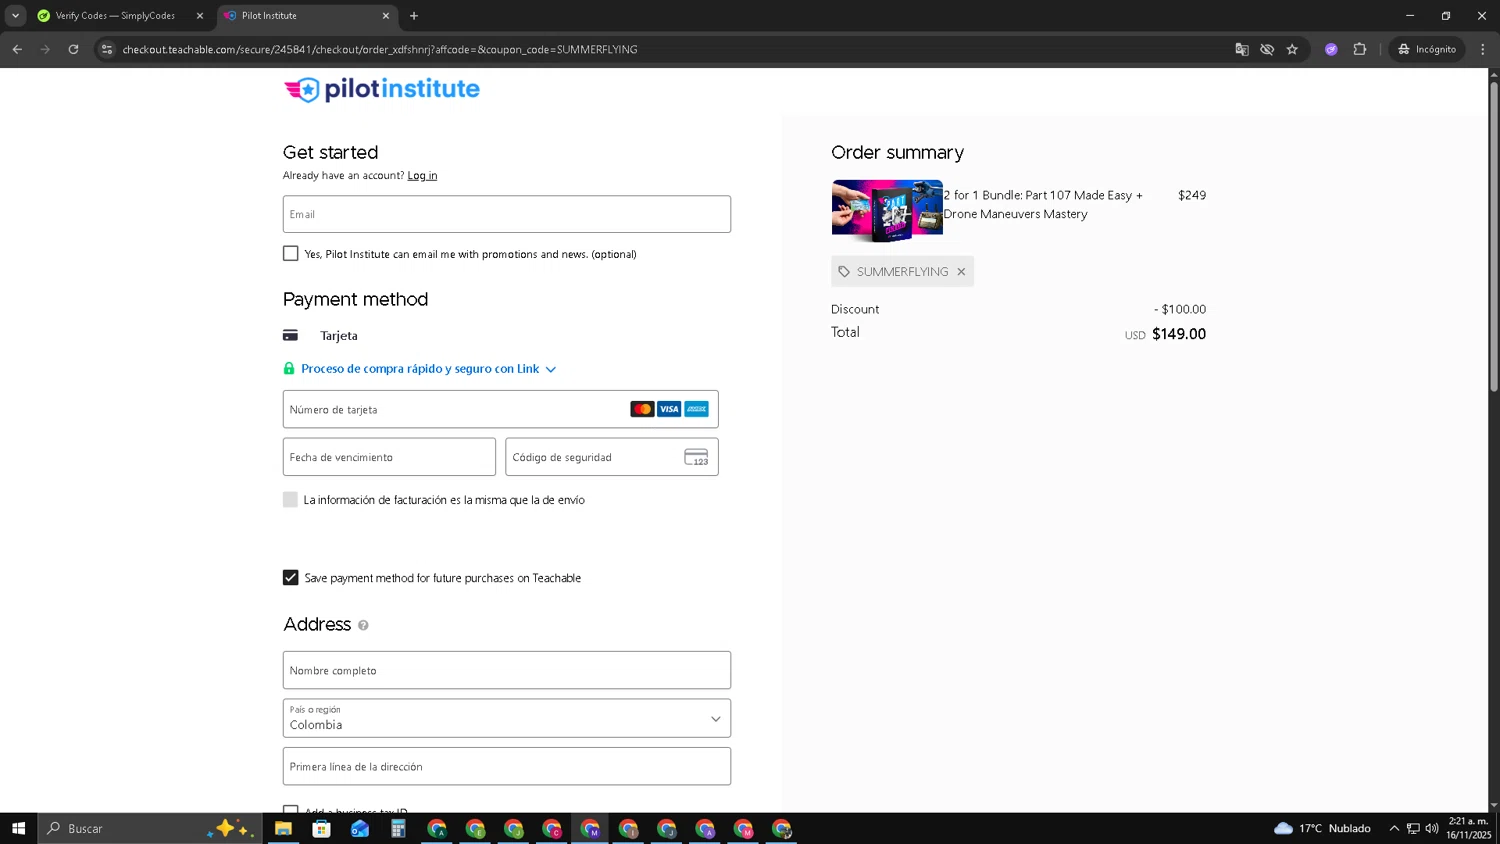The image size is (1500, 844).
Task: Click the green lock icon by Link
Action: (x=289, y=369)
